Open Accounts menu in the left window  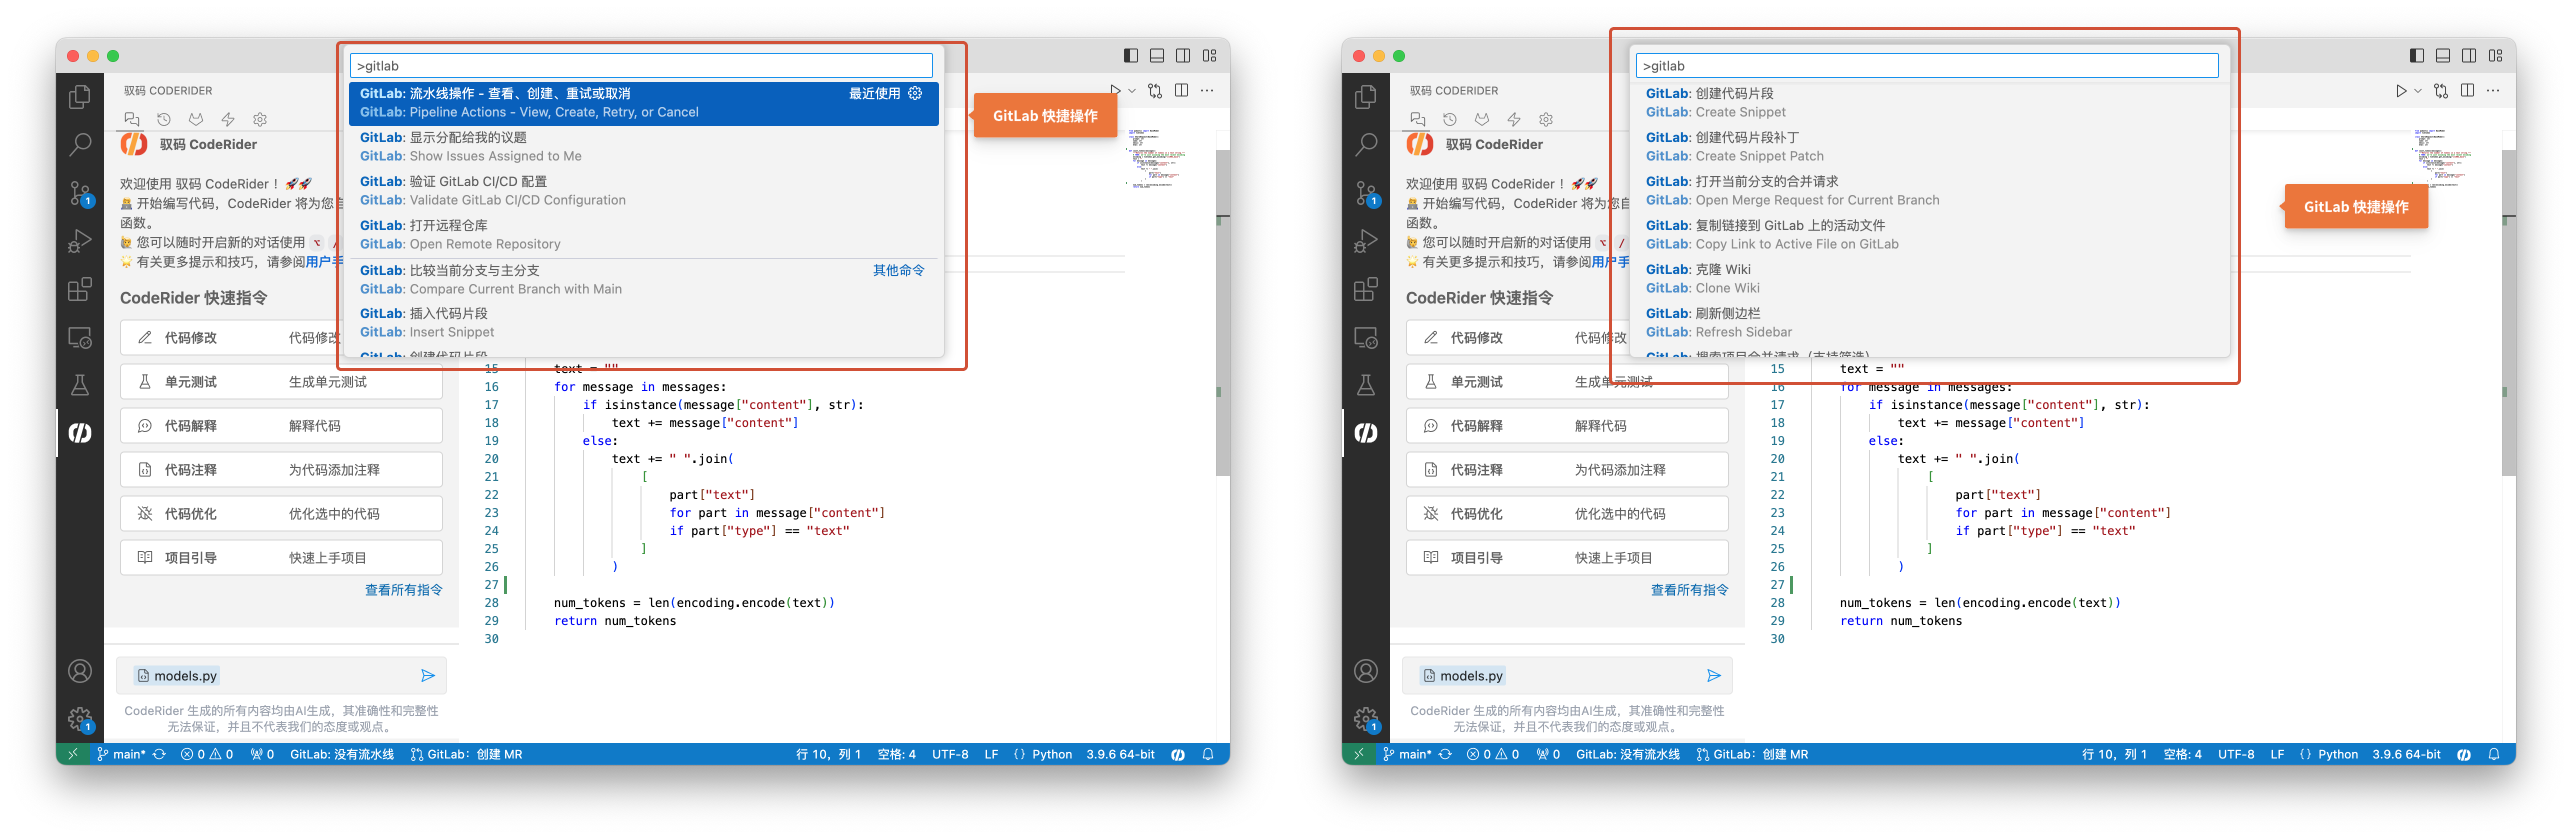point(79,671)
